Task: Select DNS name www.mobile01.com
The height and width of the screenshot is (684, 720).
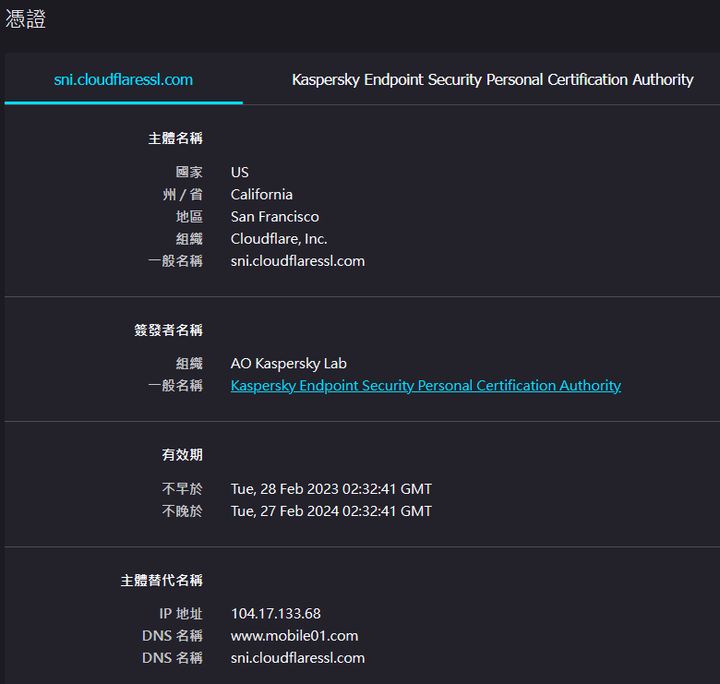Action: pos(294,636)
